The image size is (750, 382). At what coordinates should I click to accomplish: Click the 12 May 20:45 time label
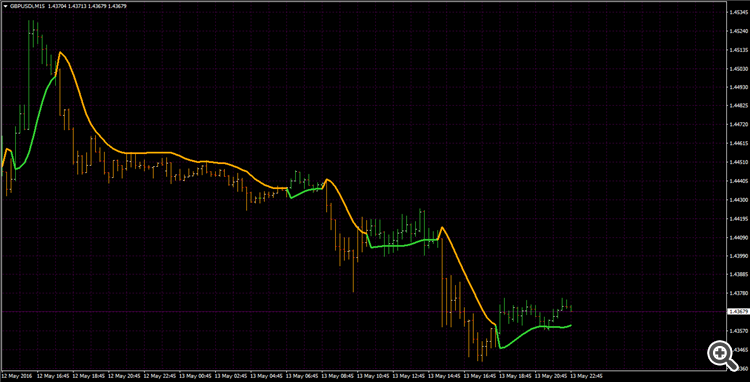pyautogui.click(x=126, y=375)
